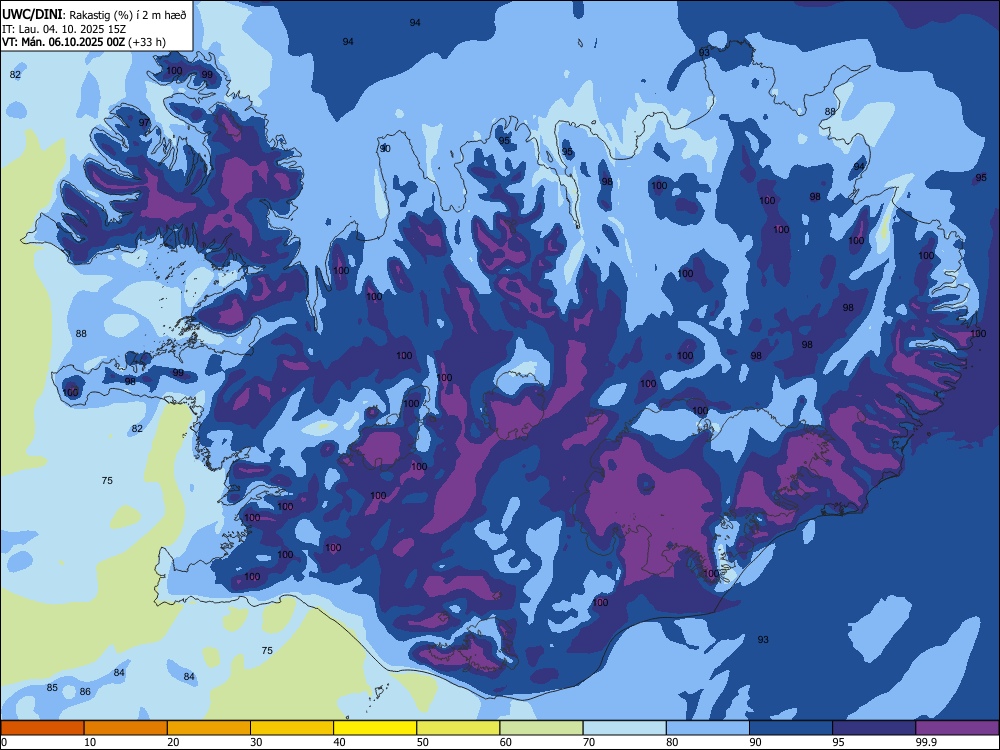Viewport: 1000px width, 750px height.
Task: Pick the pale blue 70–80 legend swatch
Action: pyautogui.click(x=624, y=728)
